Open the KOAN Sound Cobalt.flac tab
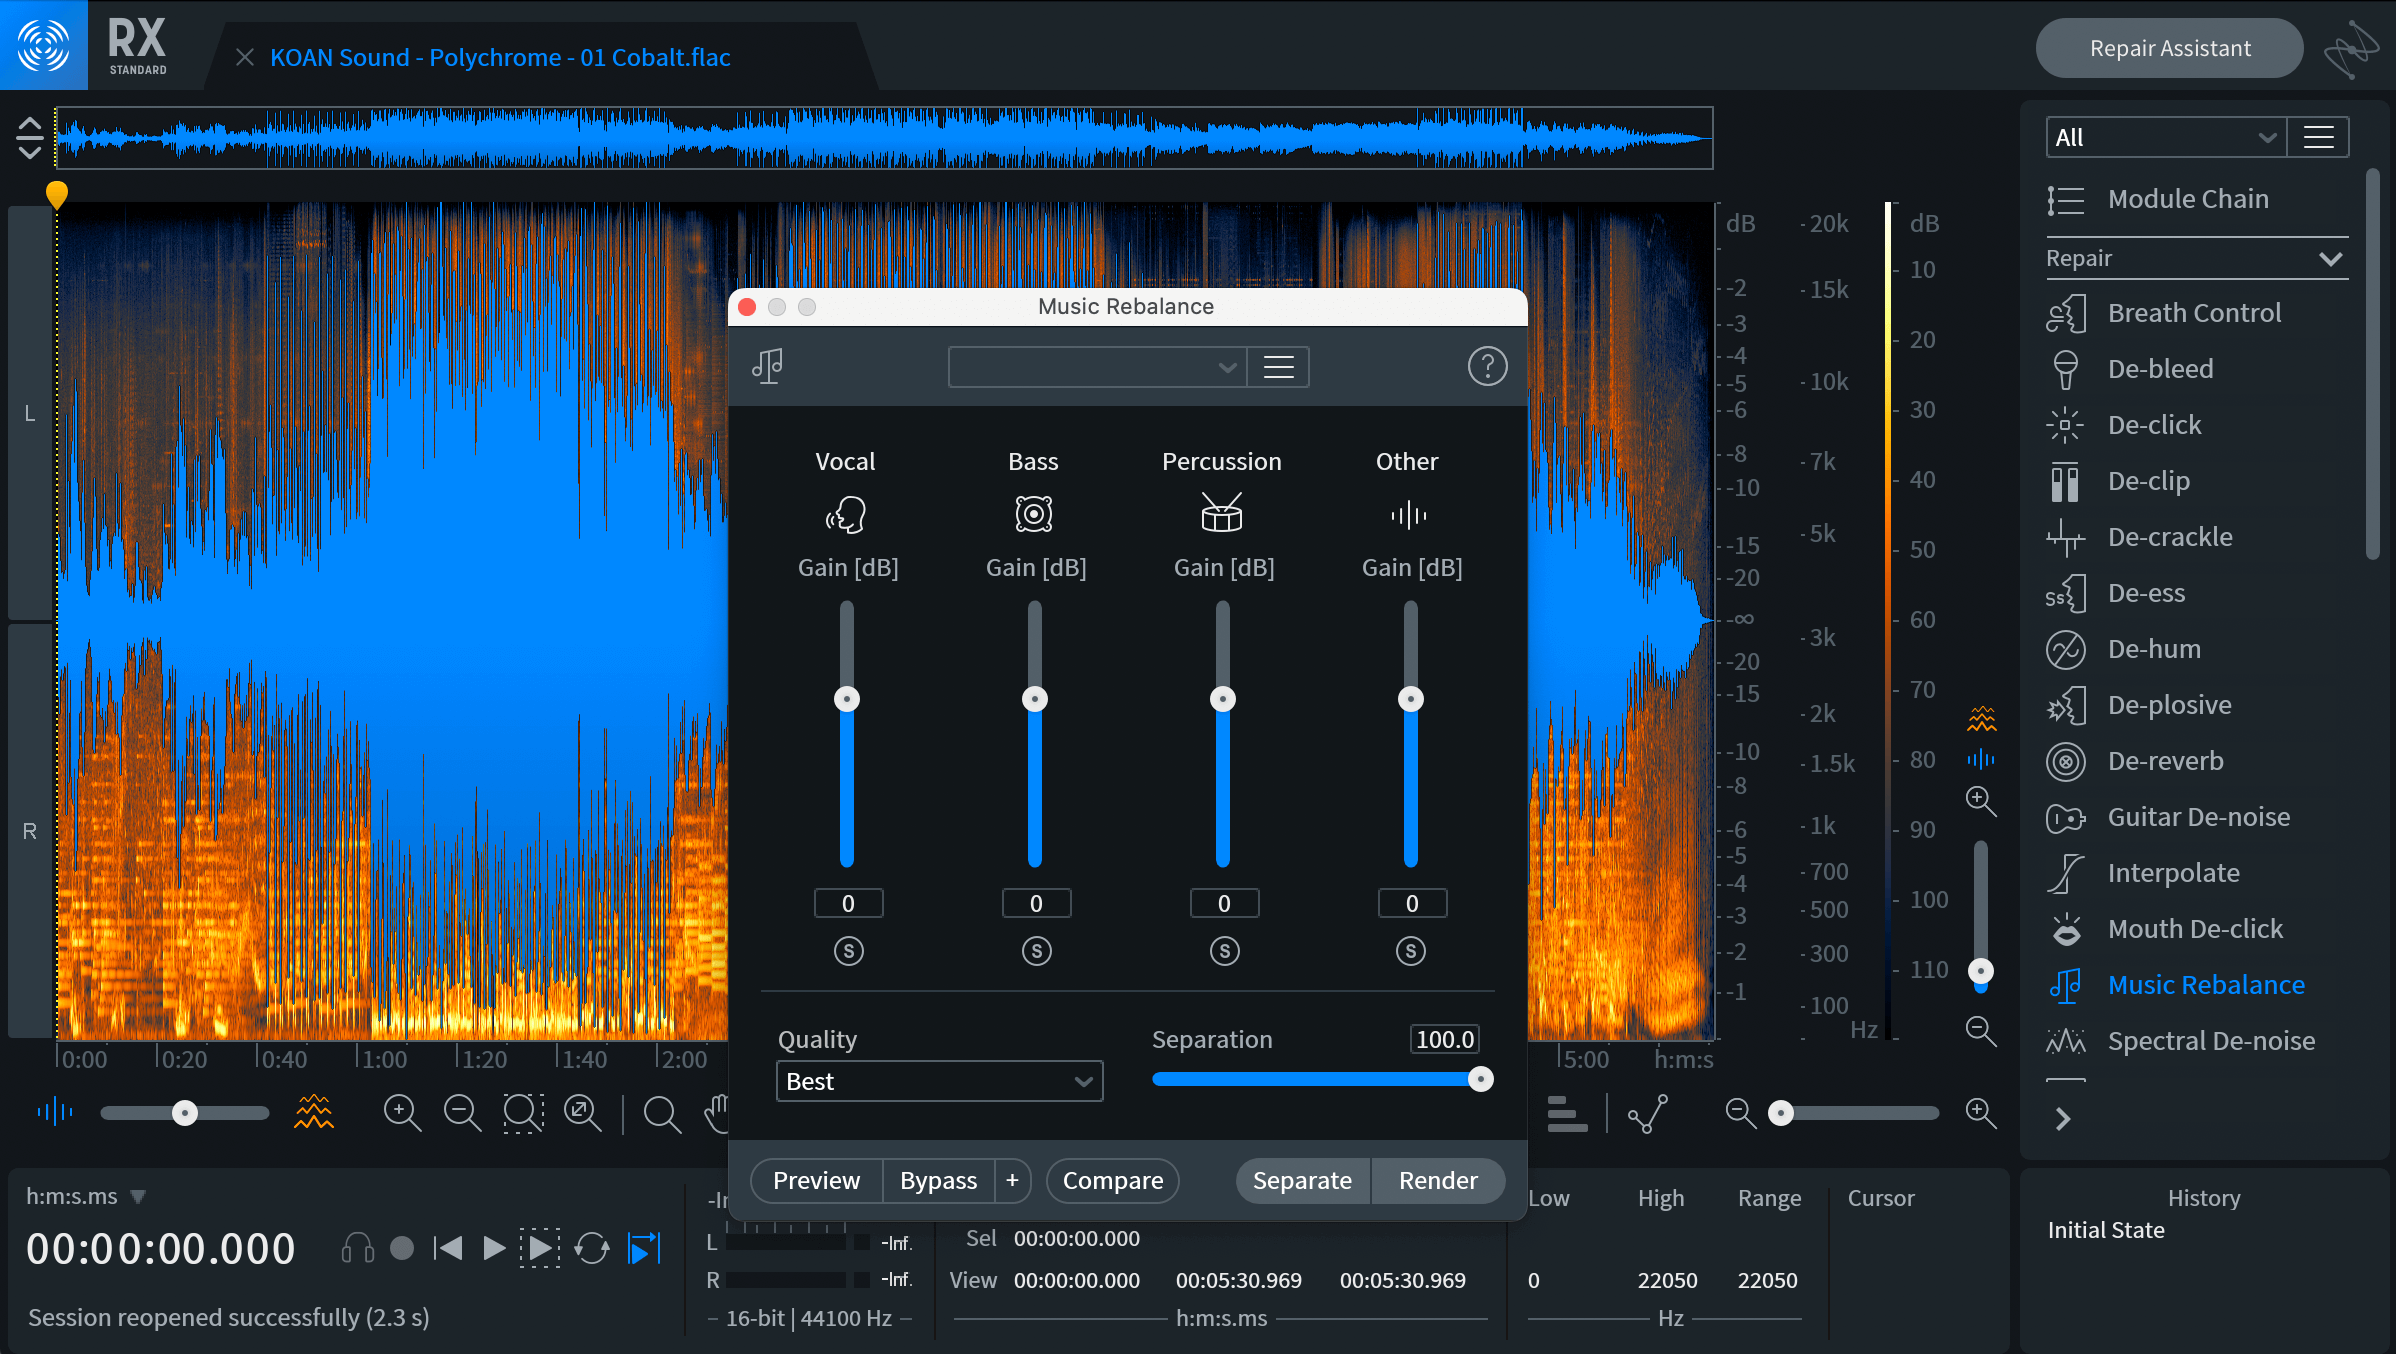2396x1354 pixels. pyautogui.click(x=500, y=57)
